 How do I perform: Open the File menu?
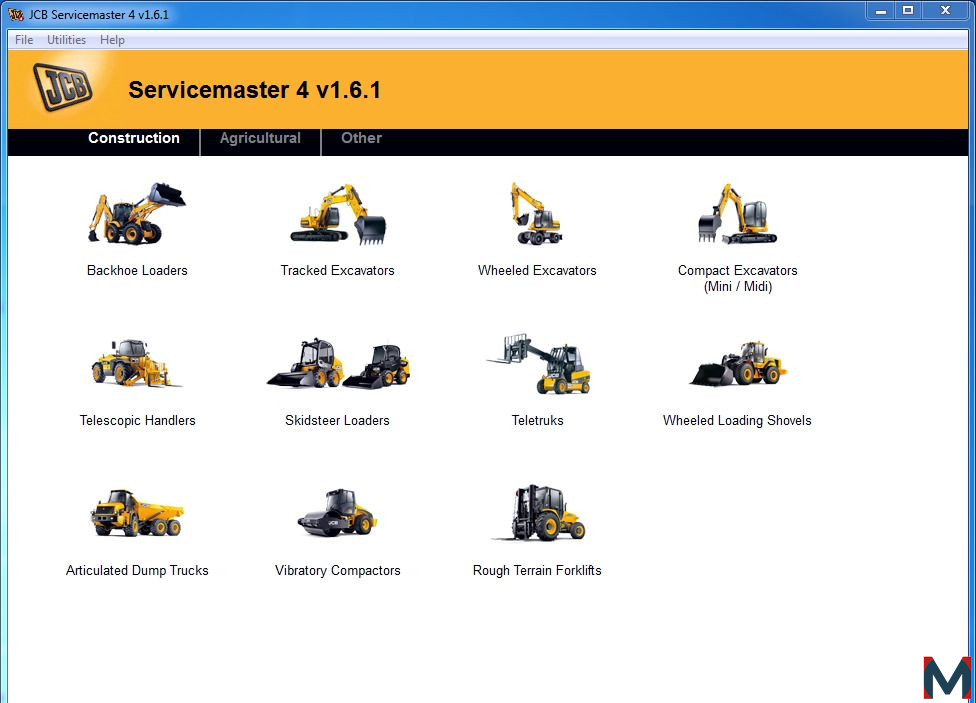pyautogui.click(x=24, y=40)
